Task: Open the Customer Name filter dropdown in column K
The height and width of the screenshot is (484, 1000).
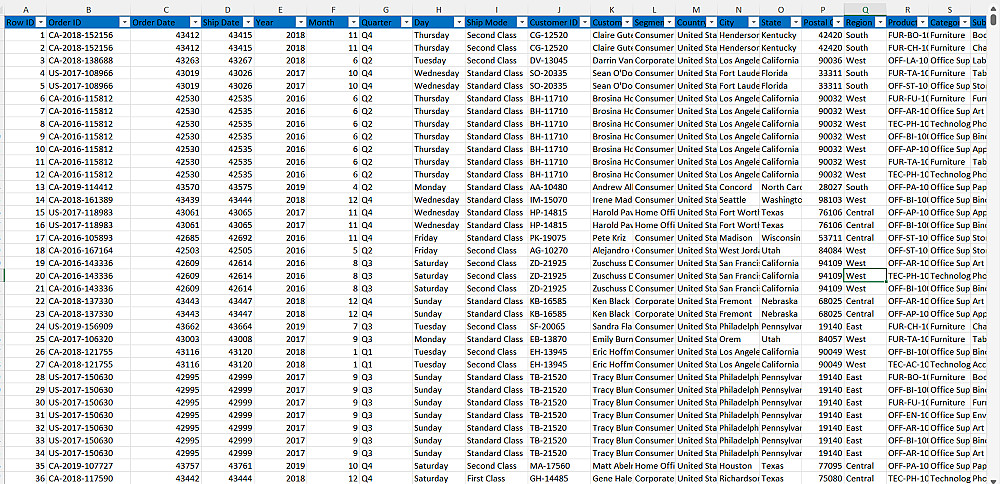Action: click(x=627, y=22)
